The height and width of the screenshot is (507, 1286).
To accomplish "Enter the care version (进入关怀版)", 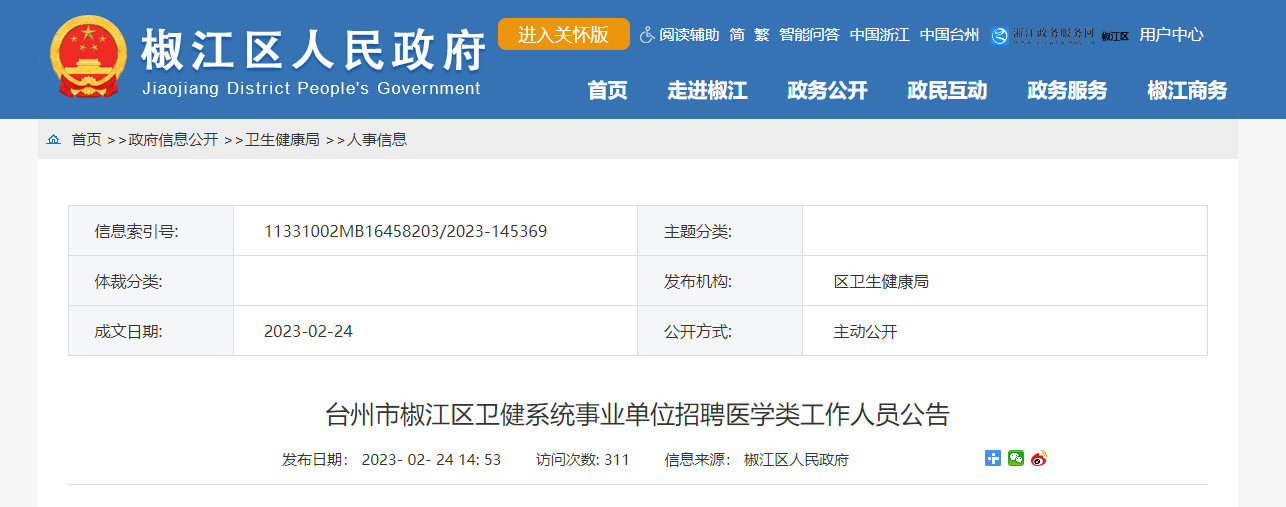I will point(563,34).
